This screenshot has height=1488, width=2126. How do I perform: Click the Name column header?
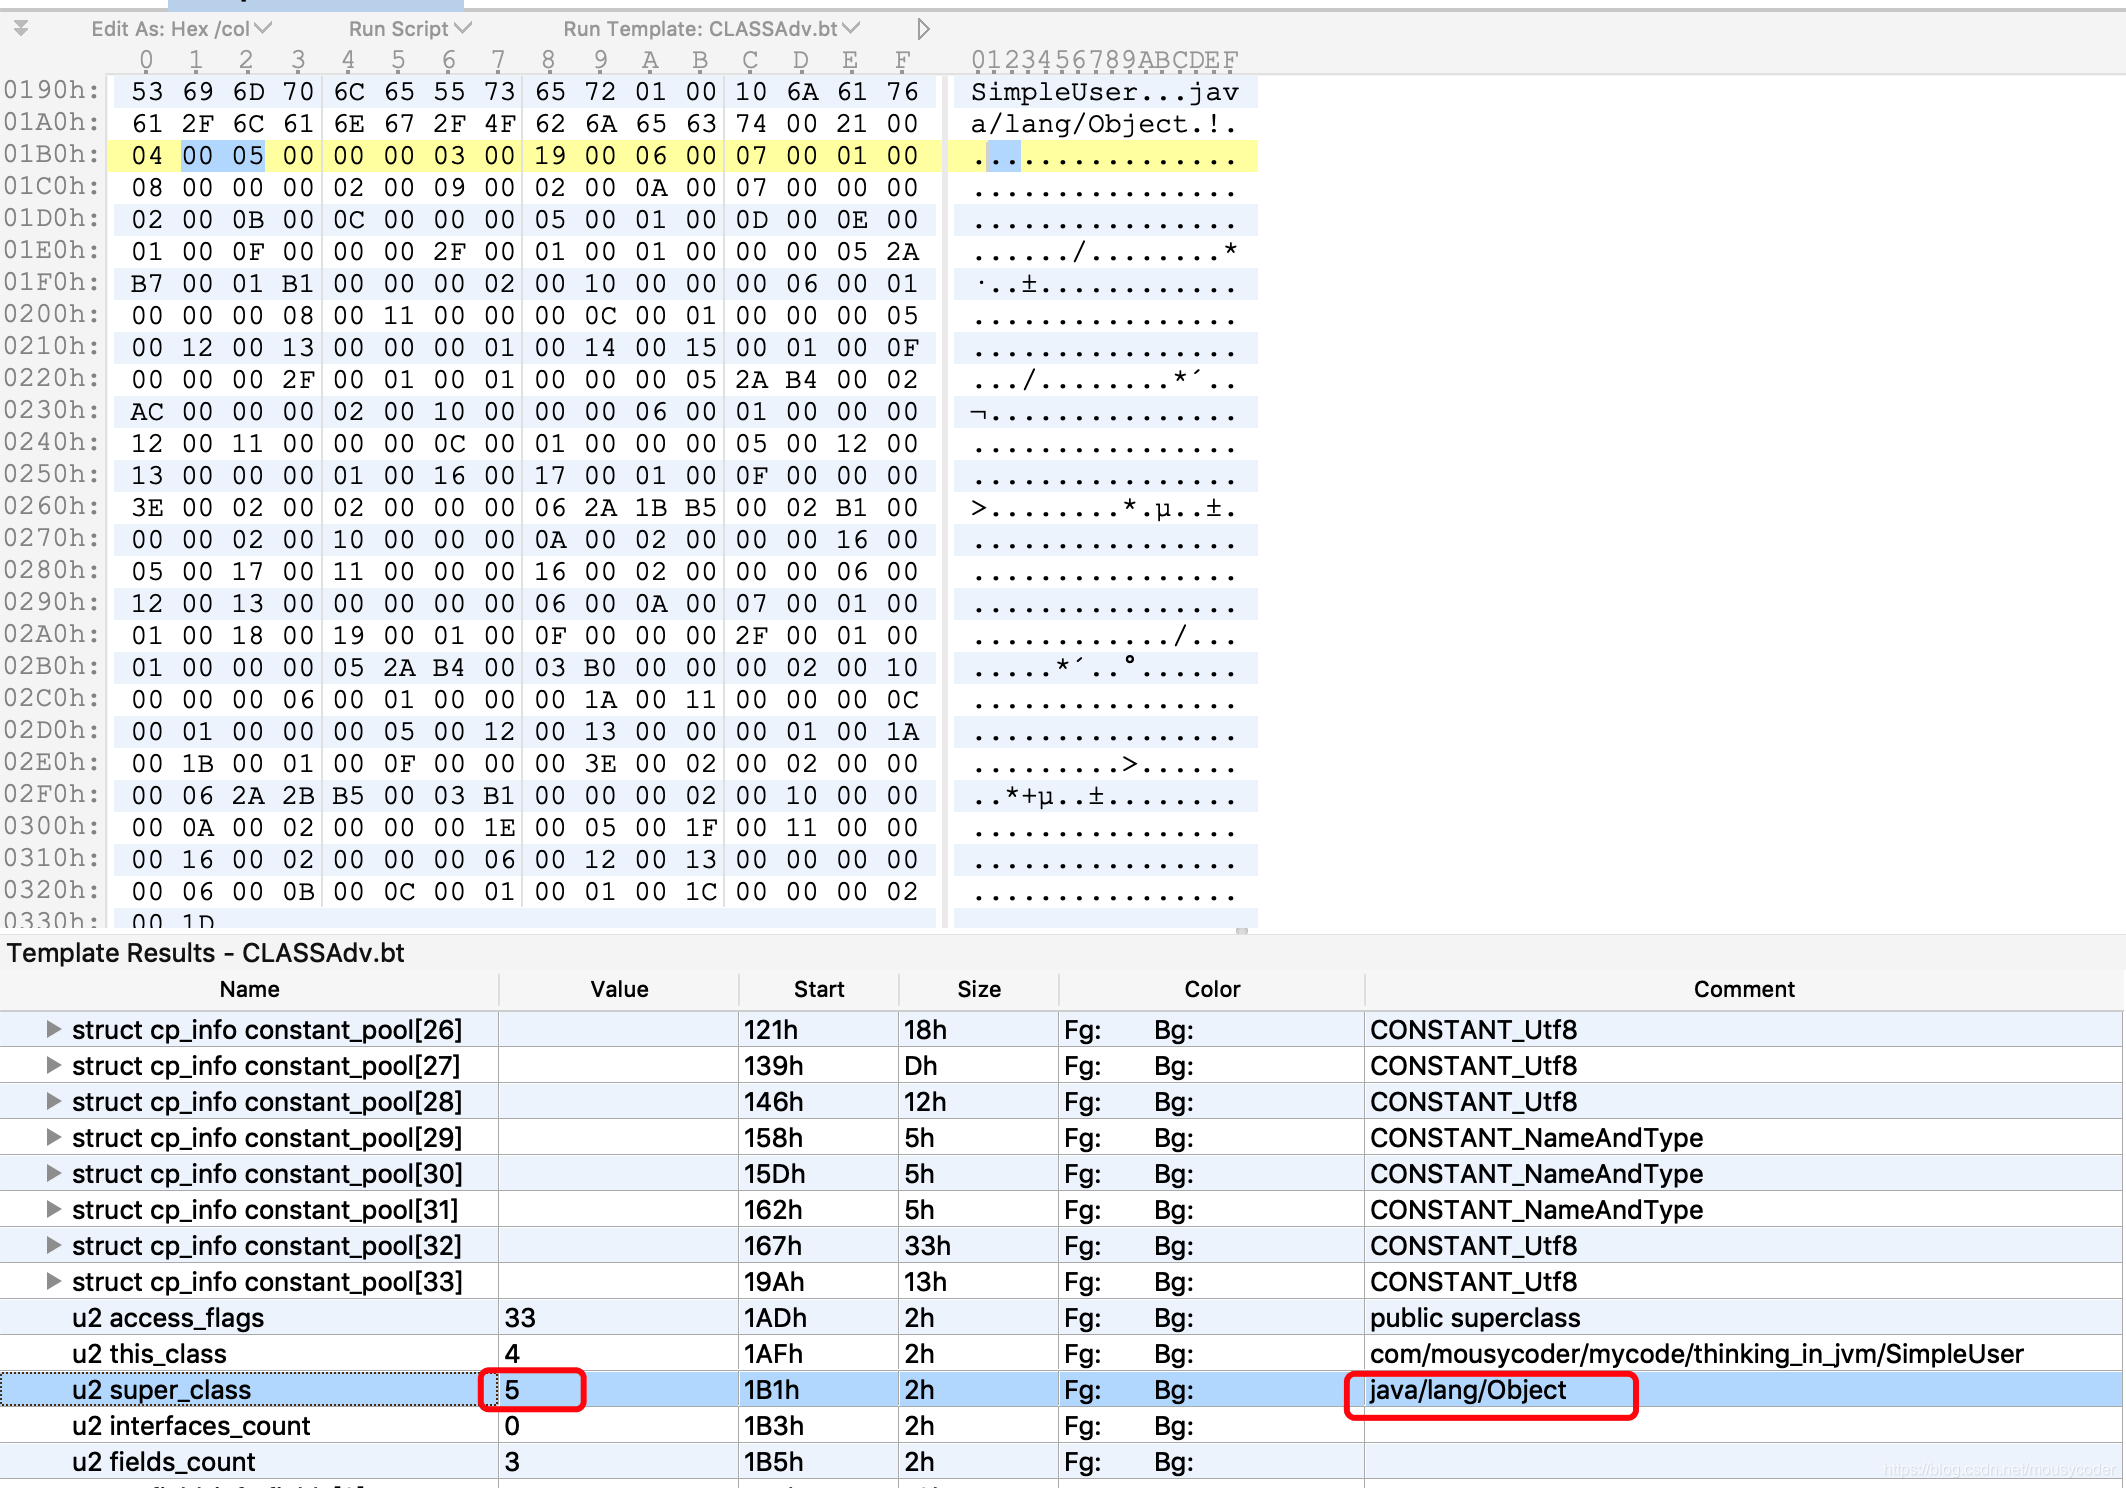(249, 989)
